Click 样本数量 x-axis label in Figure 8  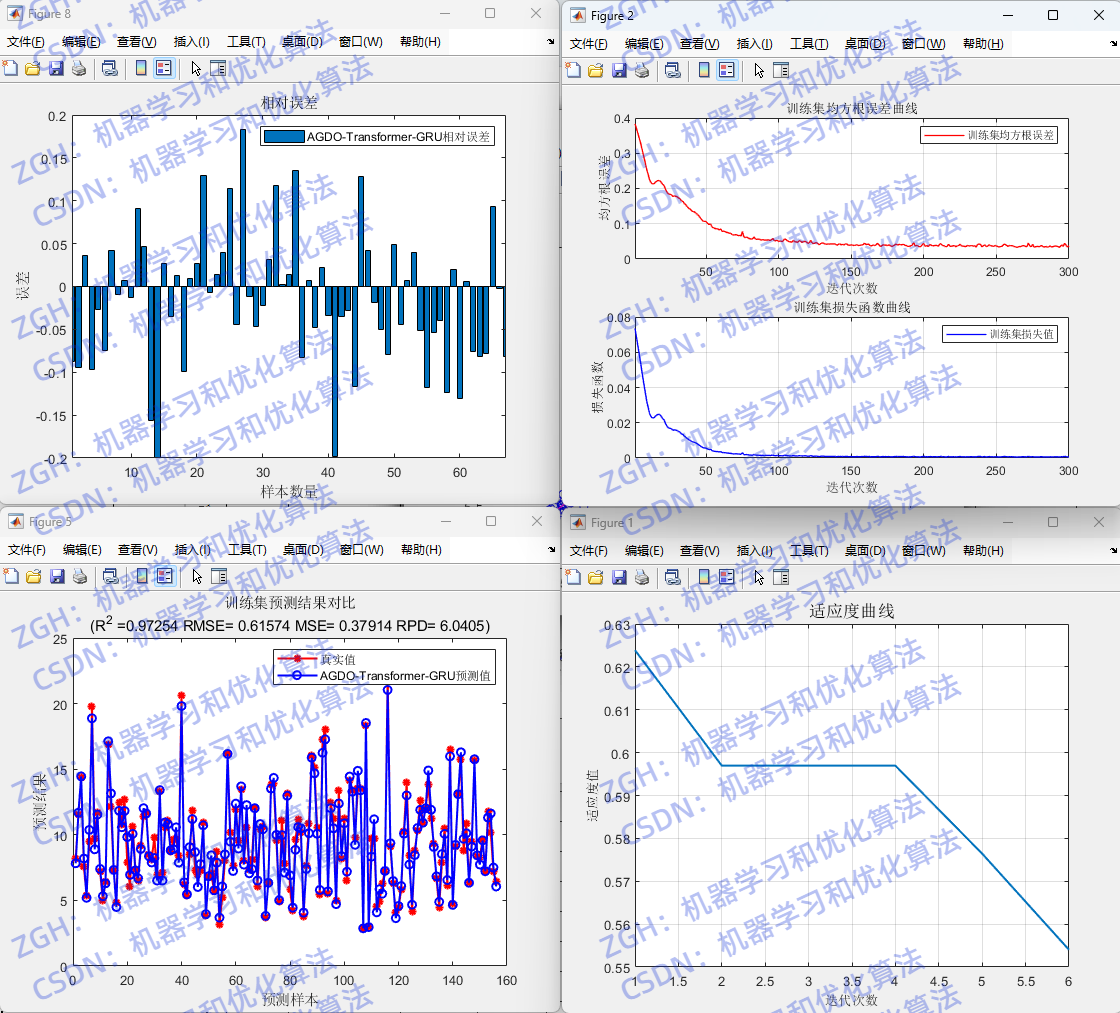289,491
